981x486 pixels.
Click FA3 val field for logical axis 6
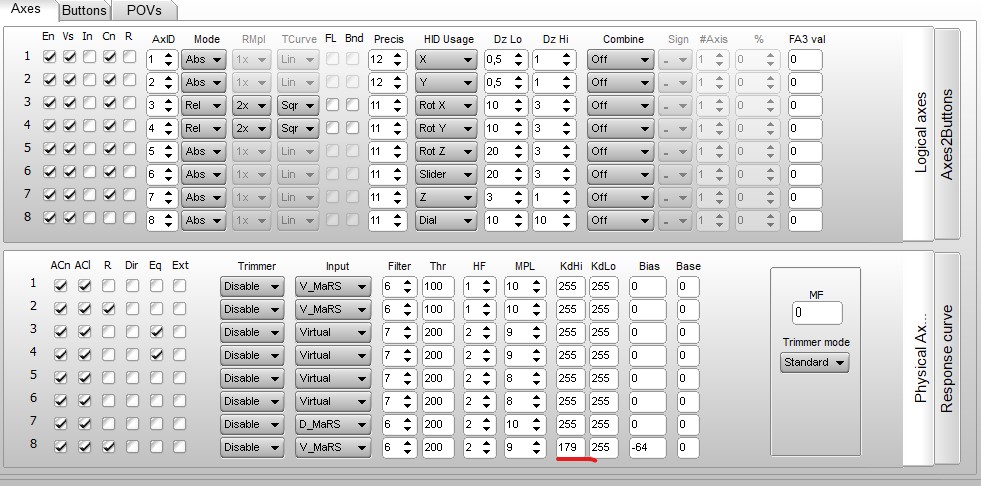pos(805,174)
